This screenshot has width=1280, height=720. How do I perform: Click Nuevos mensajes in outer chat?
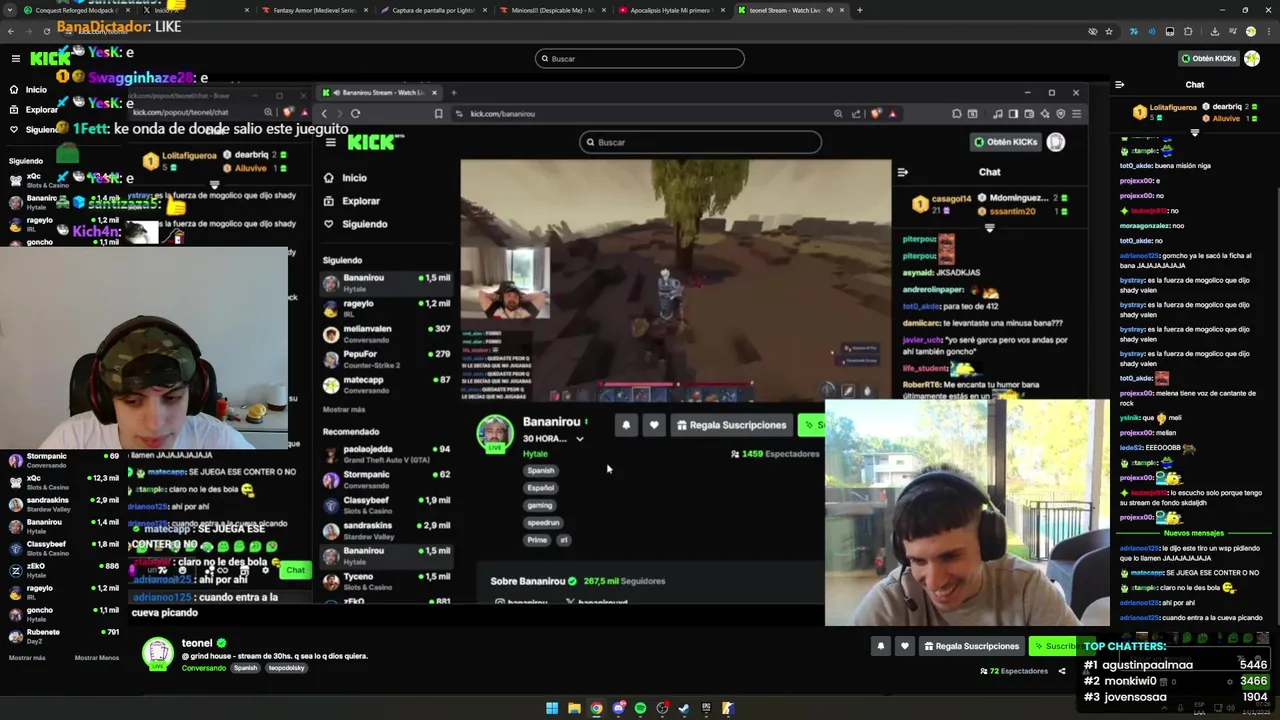tap(1194, 533)
